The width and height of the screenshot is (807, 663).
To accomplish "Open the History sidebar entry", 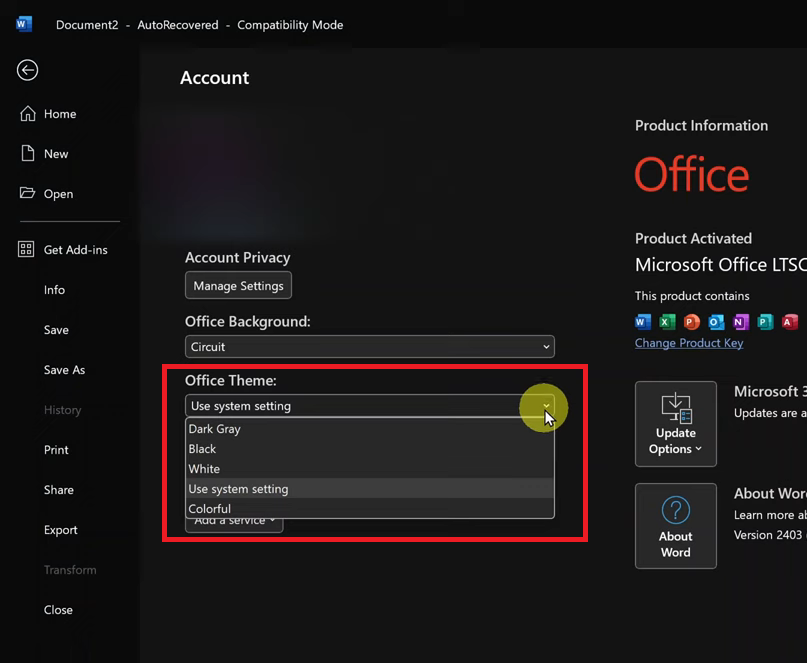I will click(x=63, y=410).
